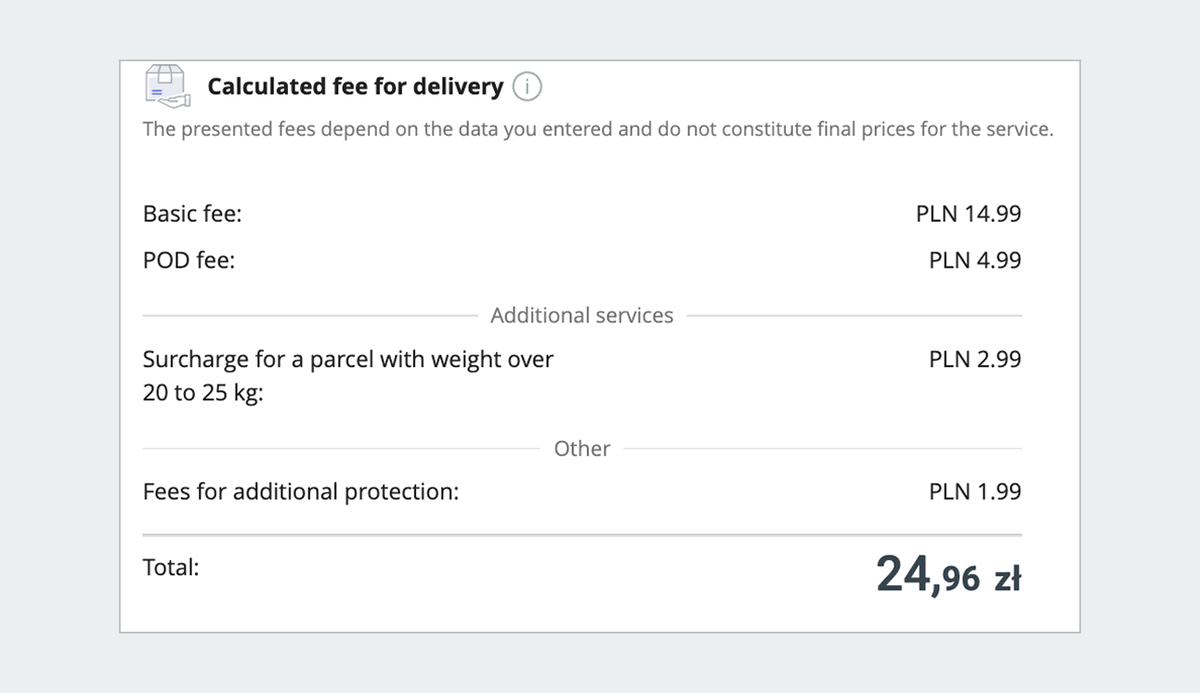The width and height of the screenshot is (1200, 693).
Task: Collapse the weight surcharge details
Action: point(348,375)
